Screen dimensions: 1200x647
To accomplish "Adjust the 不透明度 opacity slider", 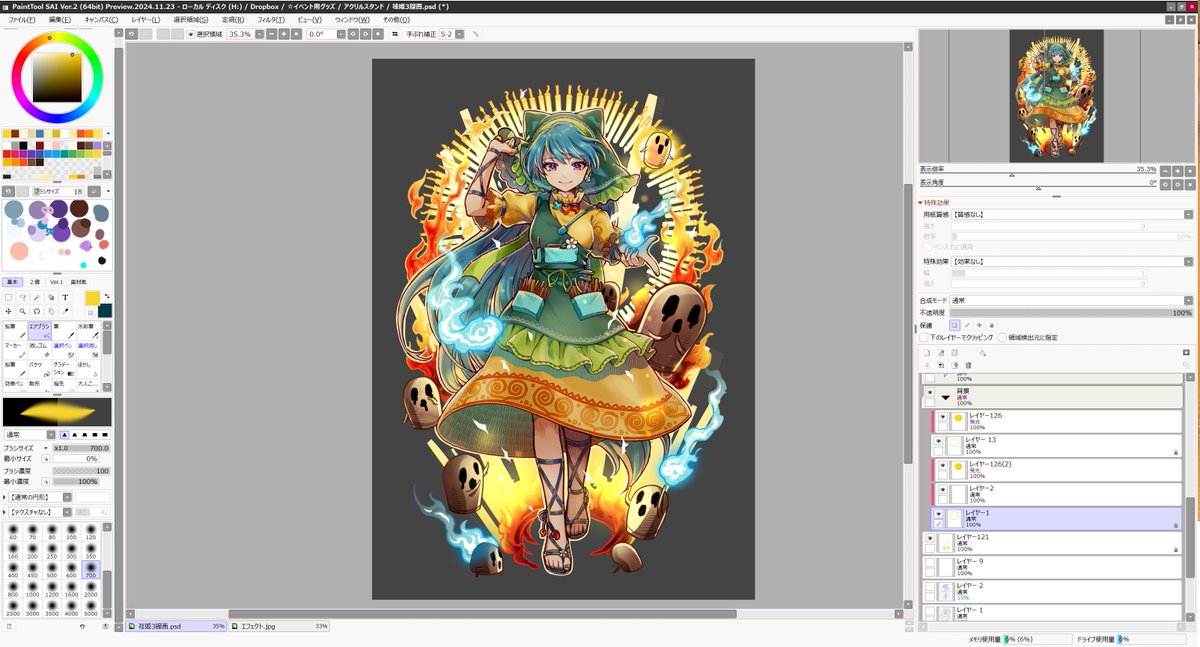I will click(x=1070, y=313).
